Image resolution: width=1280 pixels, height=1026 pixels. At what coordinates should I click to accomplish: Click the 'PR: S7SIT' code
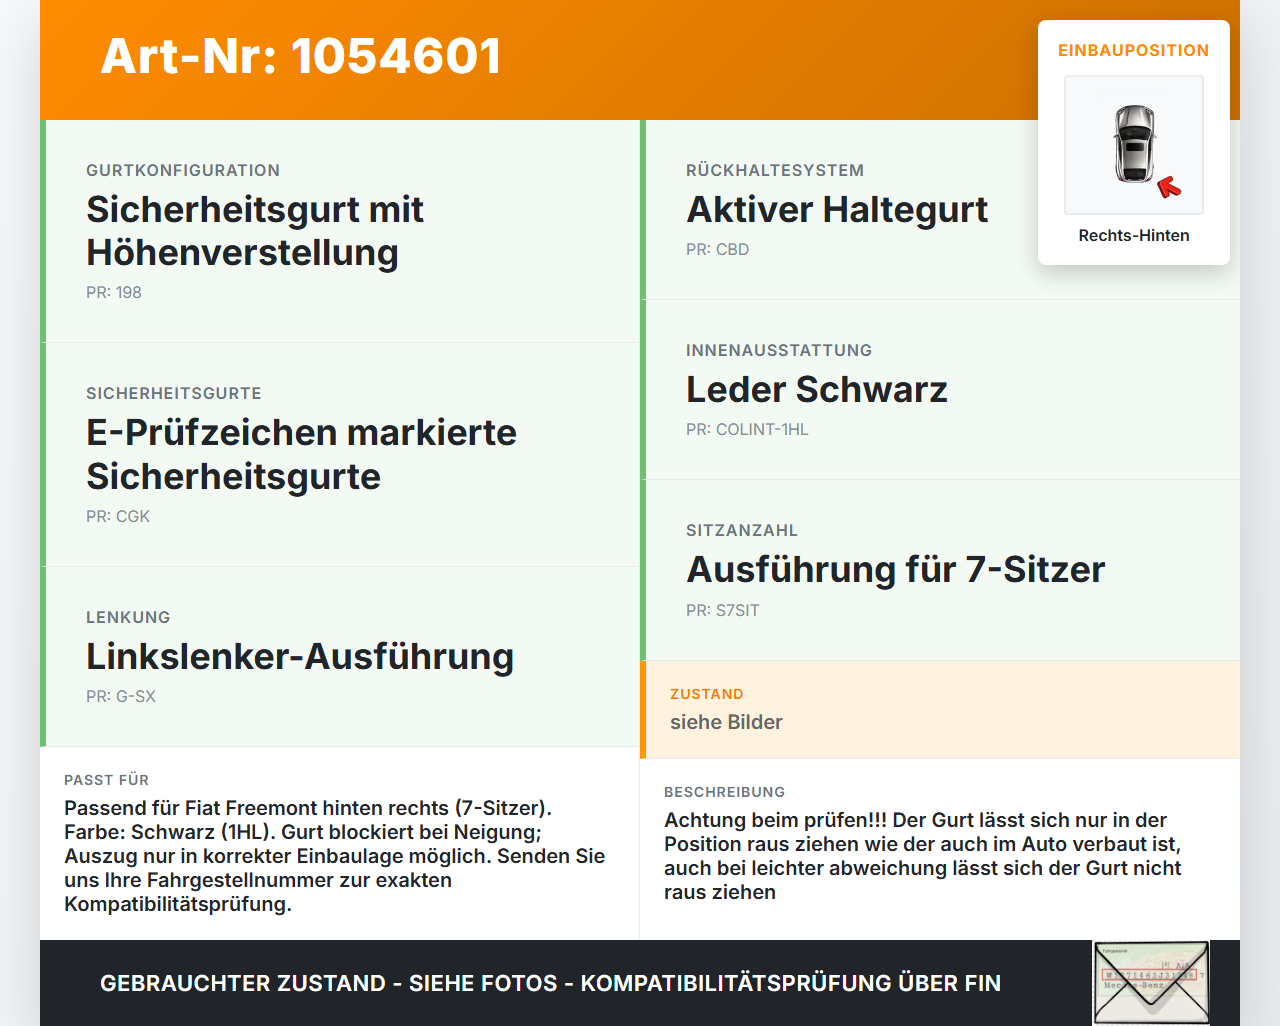point(723,610)
